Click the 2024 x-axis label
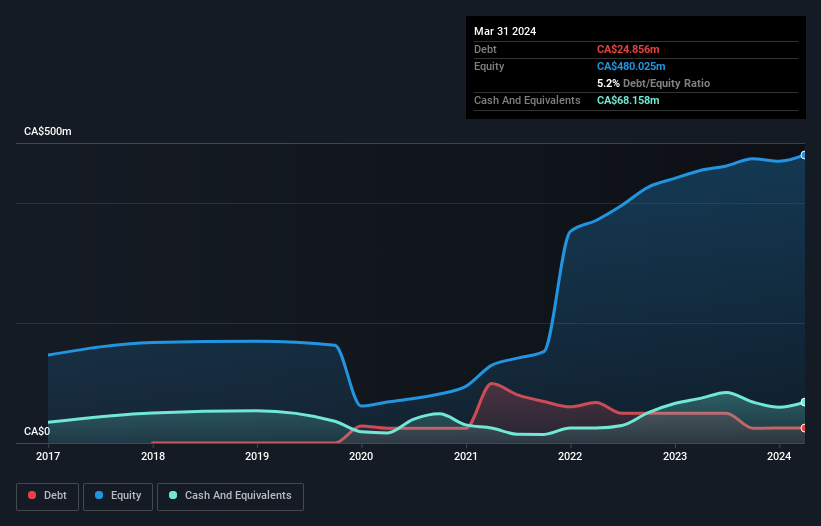This screenshot has width=821, height=526. click(x=779, y=456)
